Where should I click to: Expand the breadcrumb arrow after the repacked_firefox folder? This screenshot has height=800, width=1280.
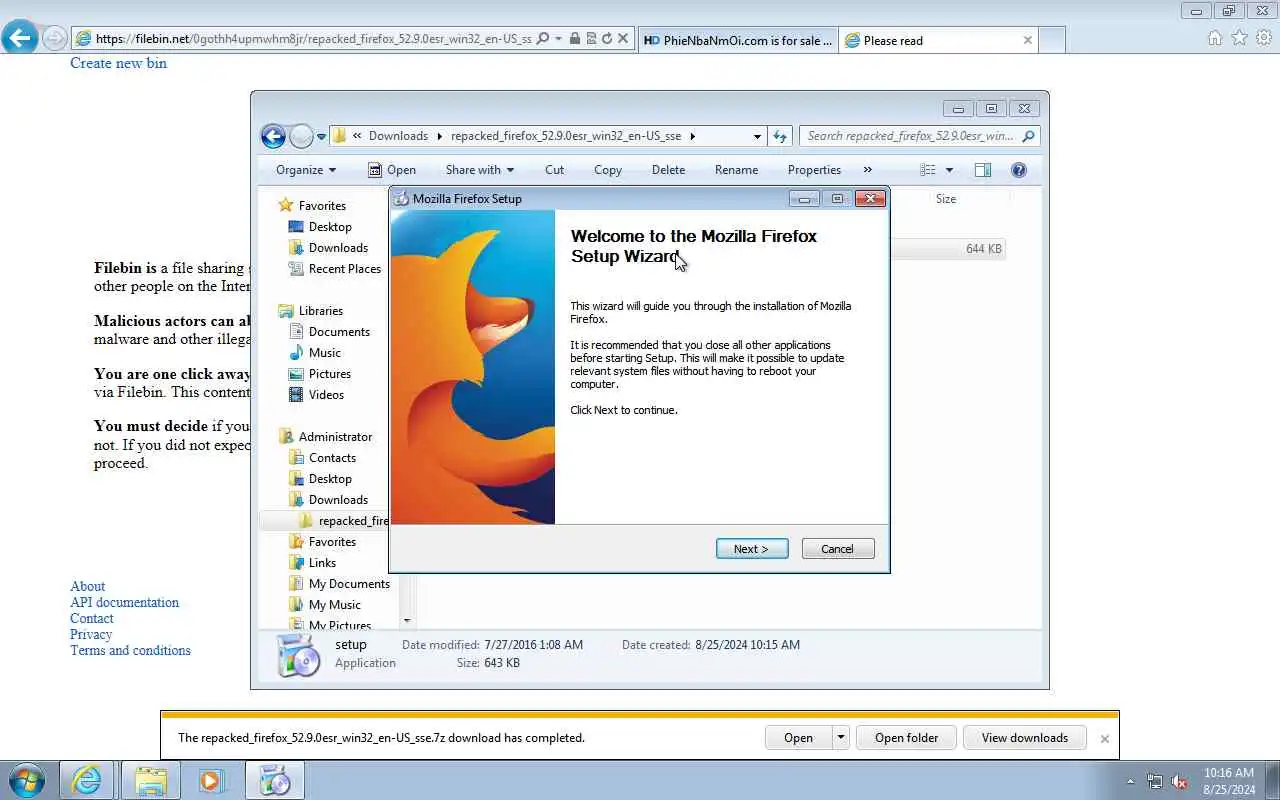pyautogui.click(x=692, y=136)
